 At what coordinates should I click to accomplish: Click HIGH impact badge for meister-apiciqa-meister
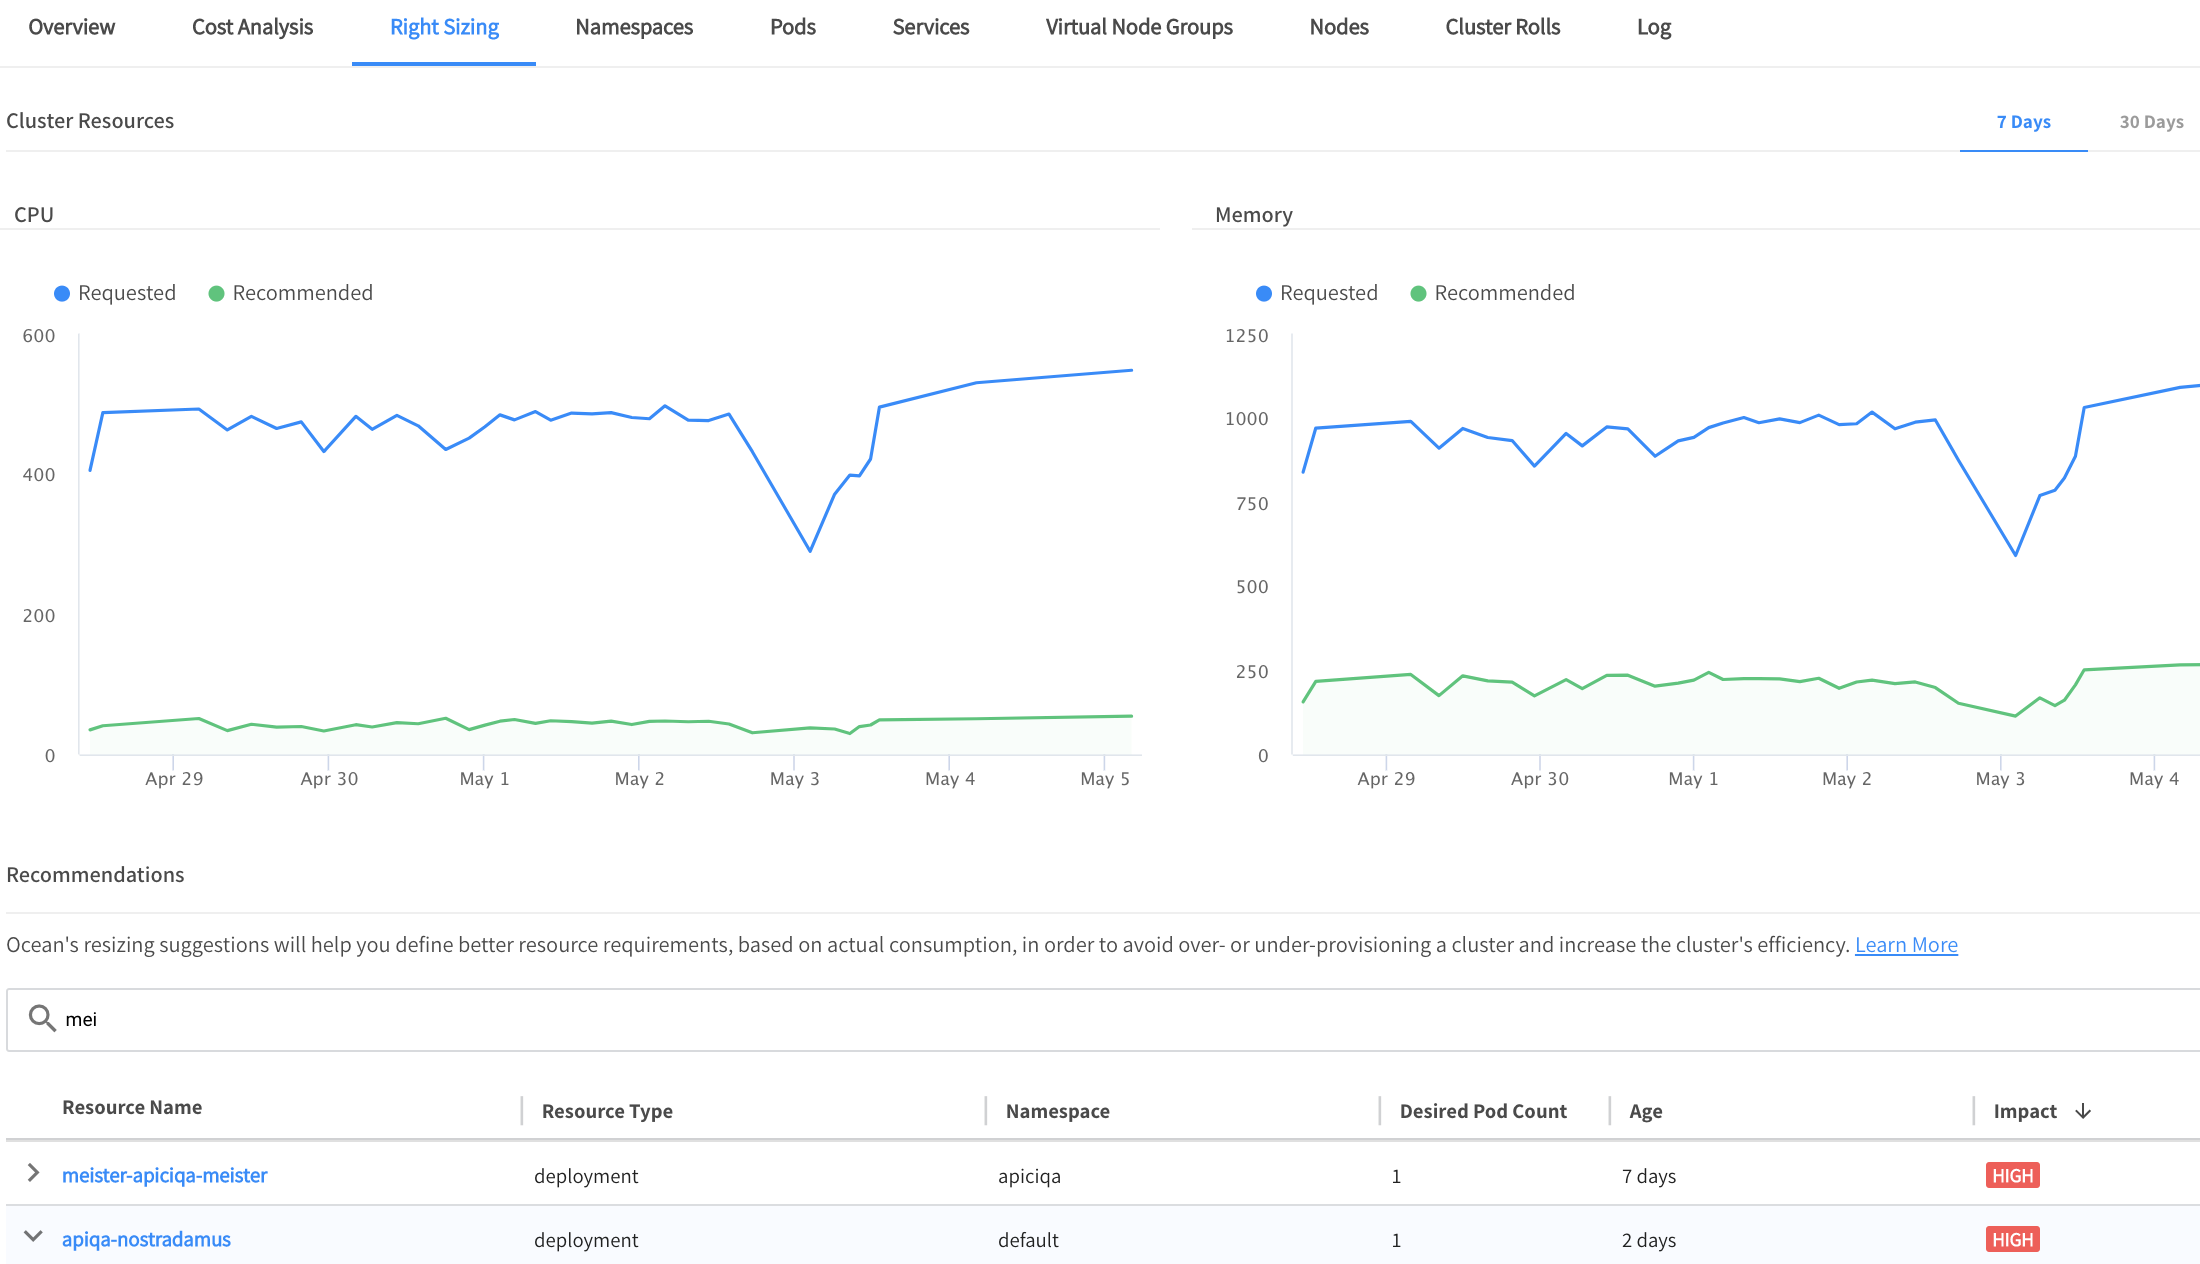coord(2012,1175)
